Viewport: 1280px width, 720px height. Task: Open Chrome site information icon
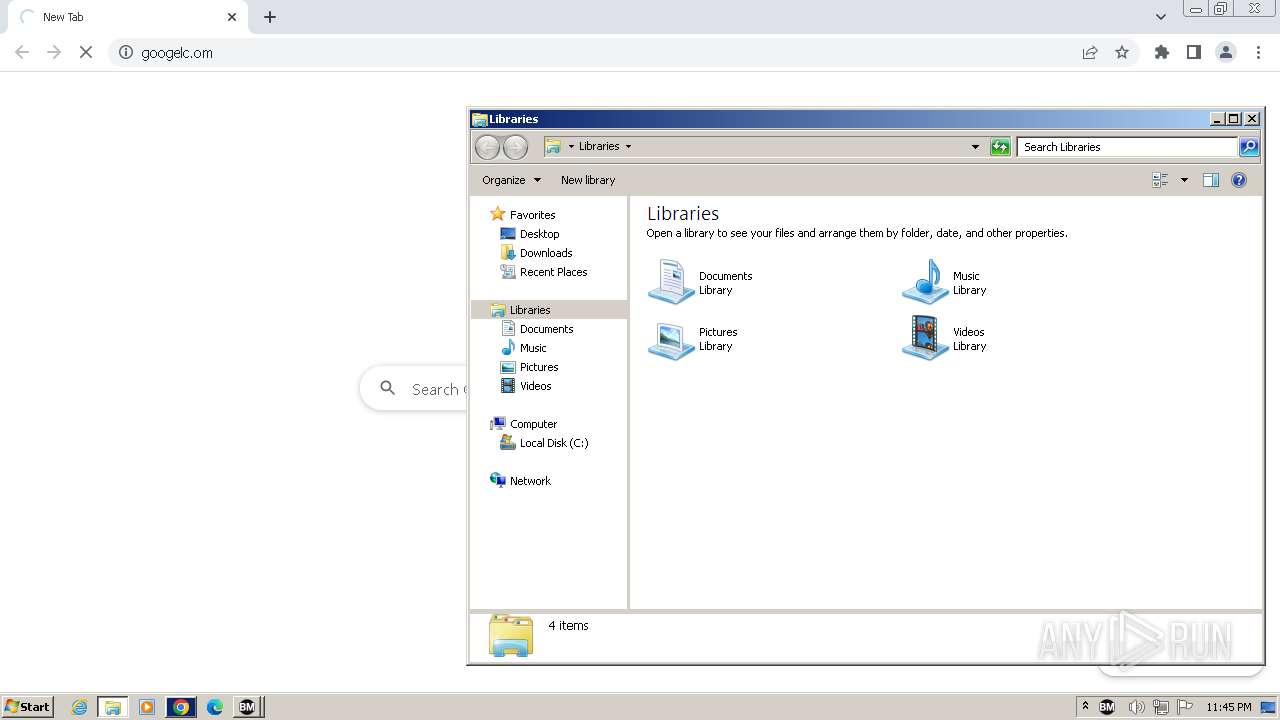[x=126, y=53]
